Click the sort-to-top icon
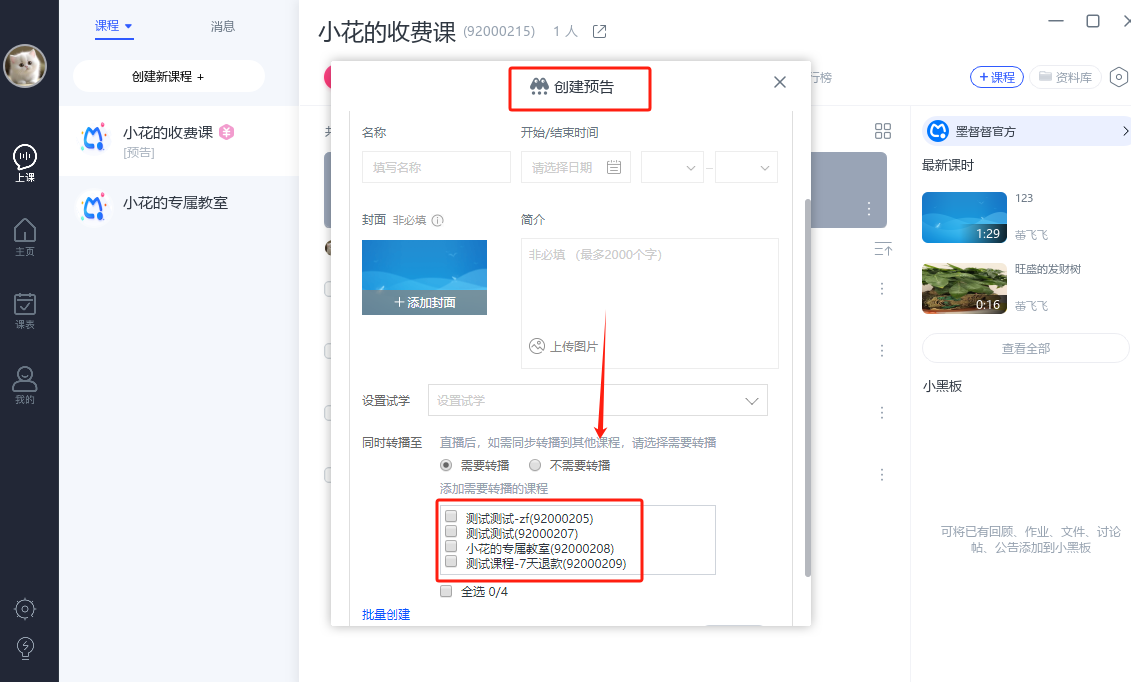 point(883,249)
